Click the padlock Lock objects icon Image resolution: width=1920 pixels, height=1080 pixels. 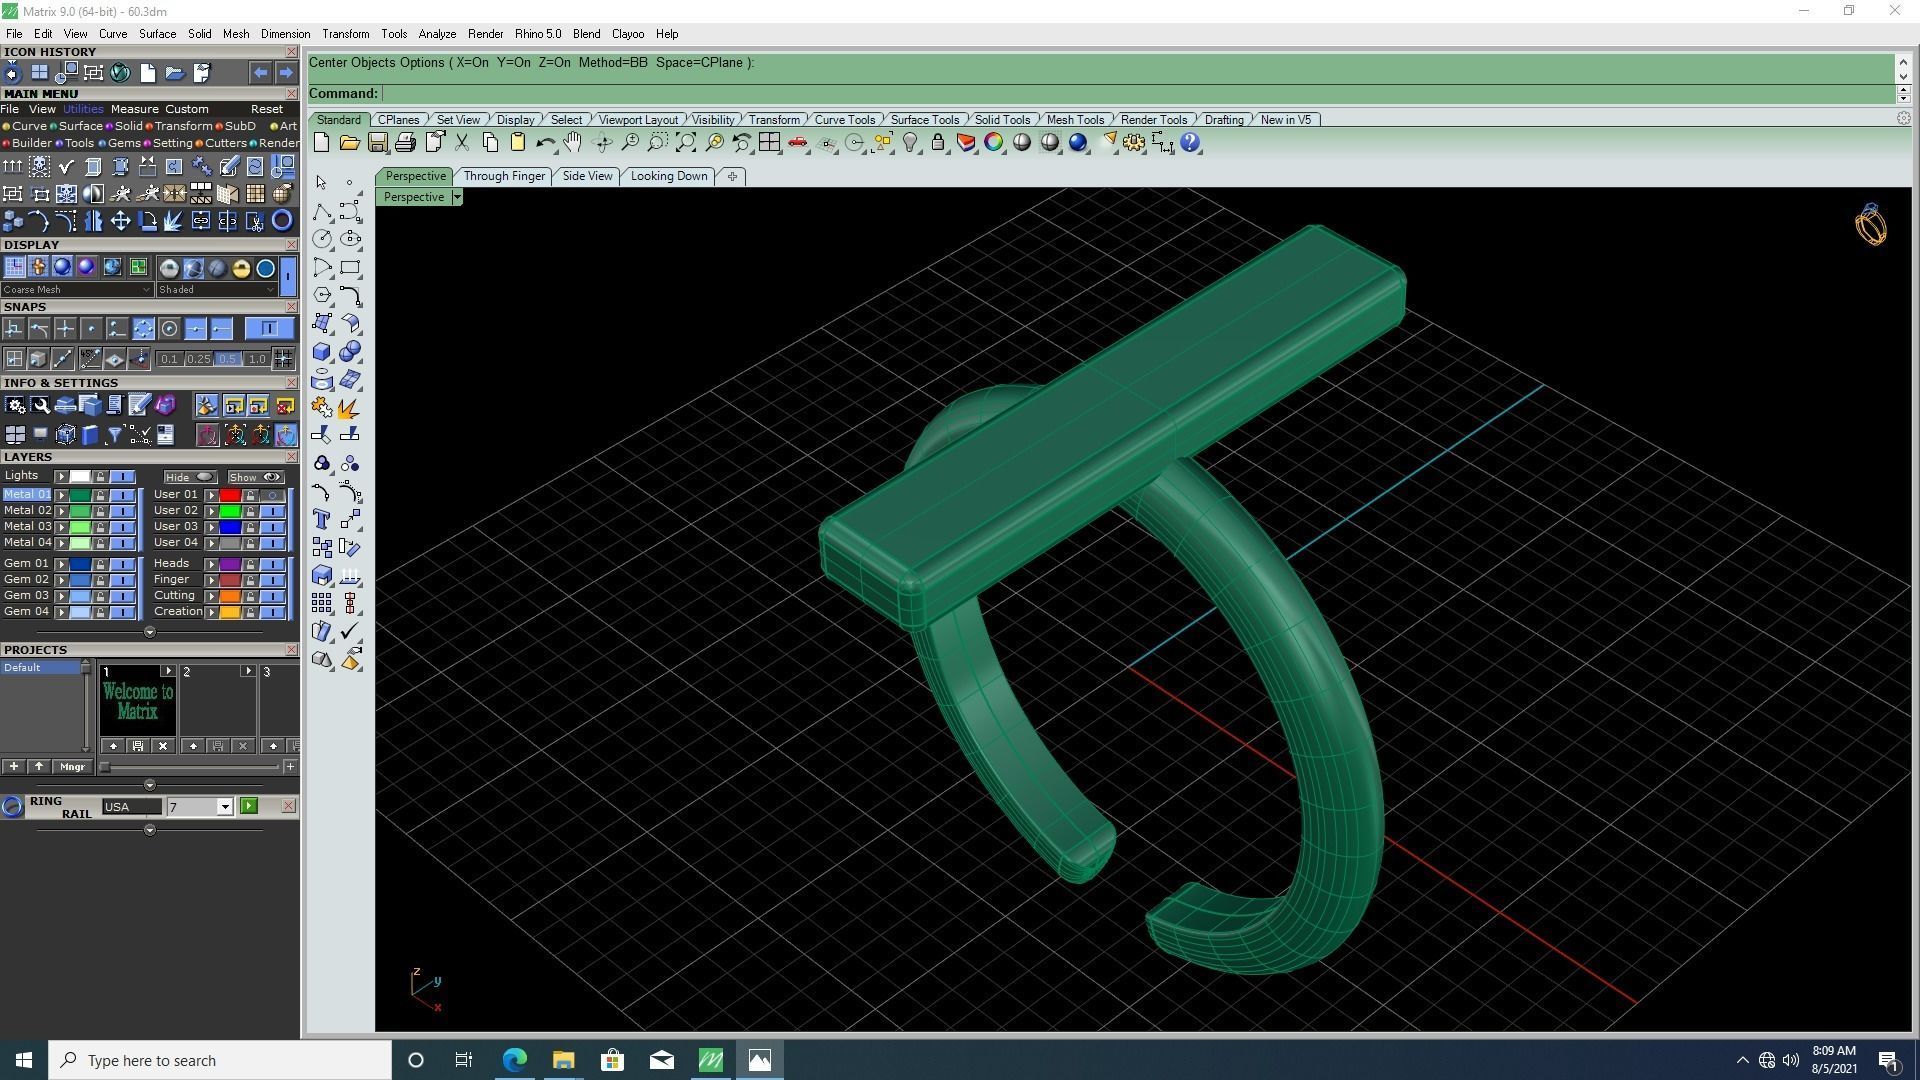938,143
